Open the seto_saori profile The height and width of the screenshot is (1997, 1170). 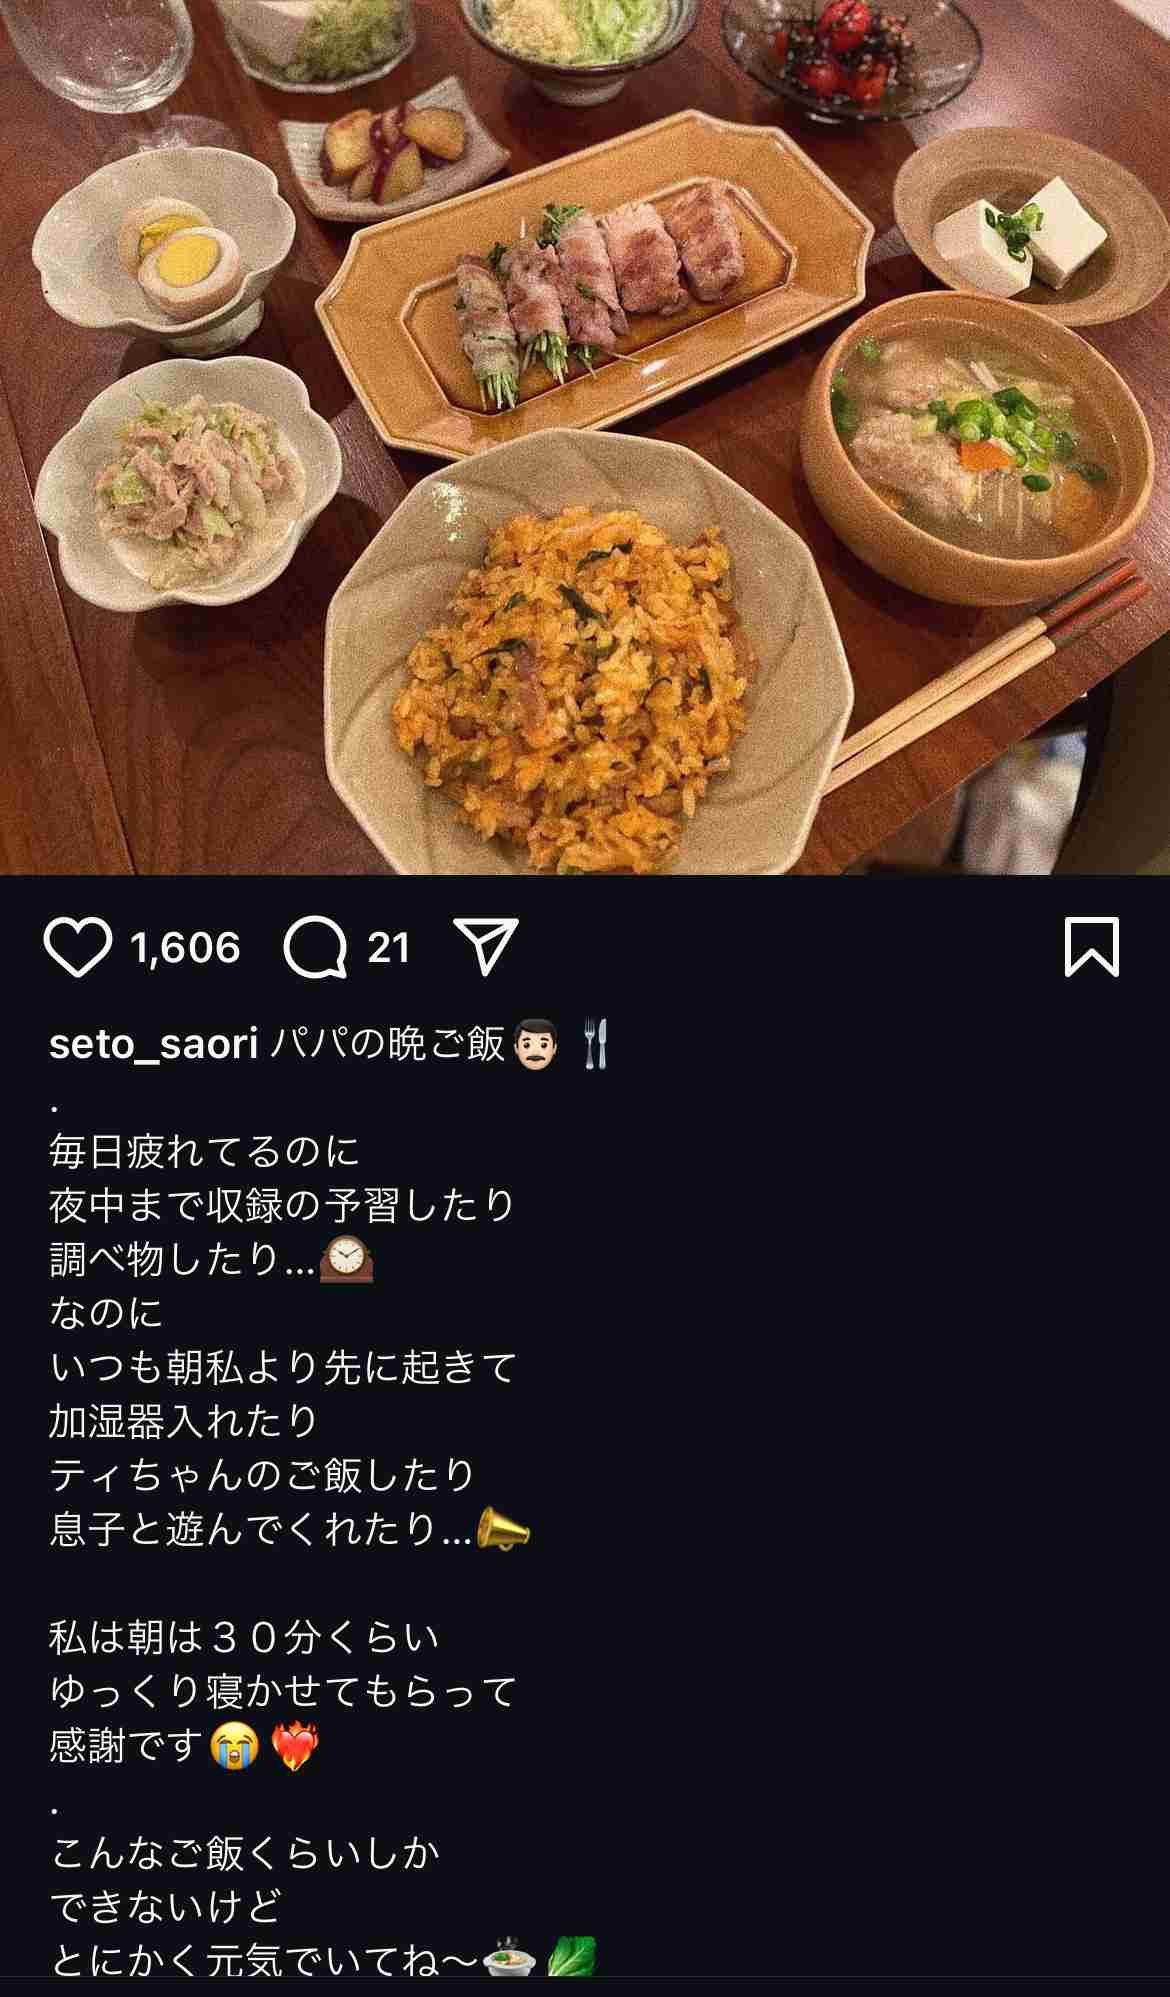pyautogui.click(x=154, y=1044)
